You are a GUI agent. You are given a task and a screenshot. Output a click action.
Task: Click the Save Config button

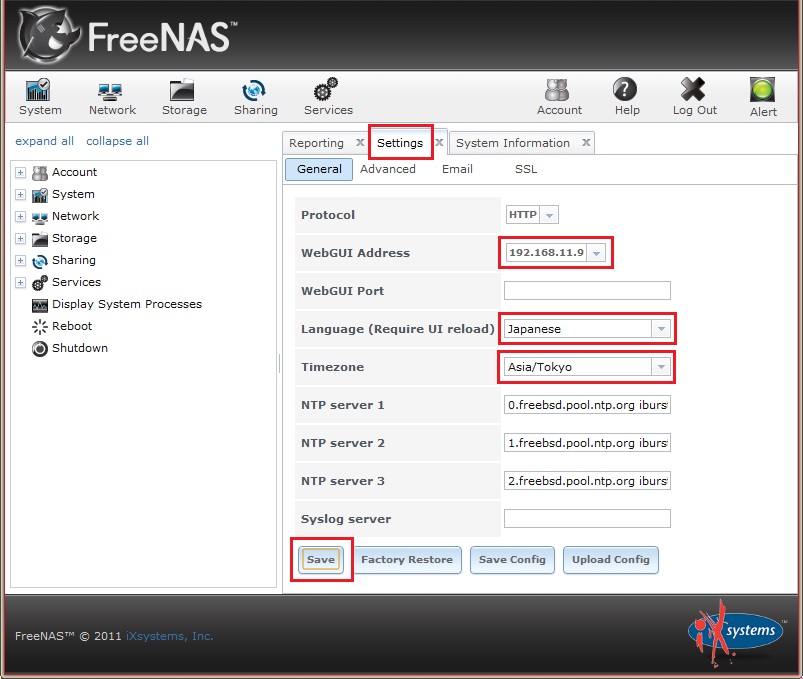click(x=512, y=560)
